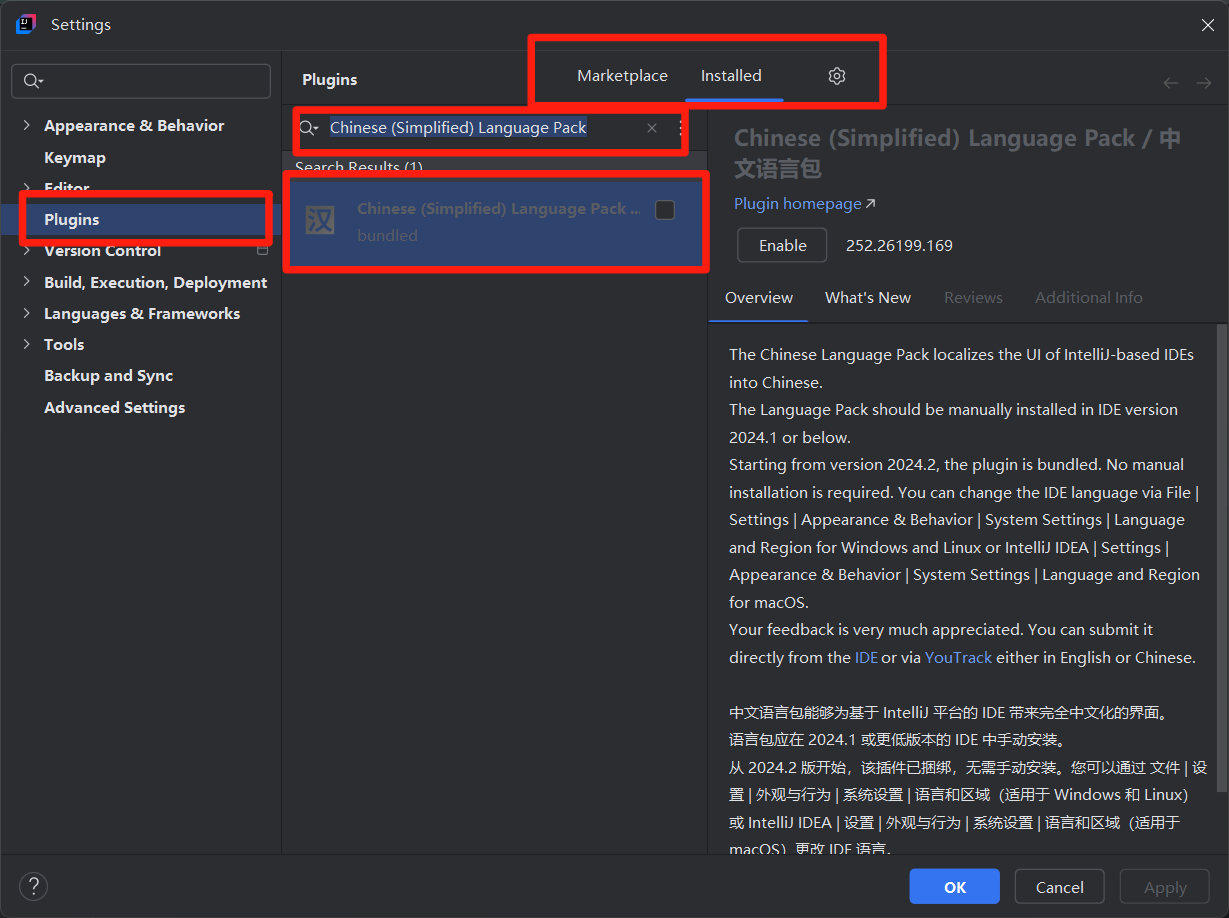Open Backup and Sync settings
1229x918 pixels.
109,376
